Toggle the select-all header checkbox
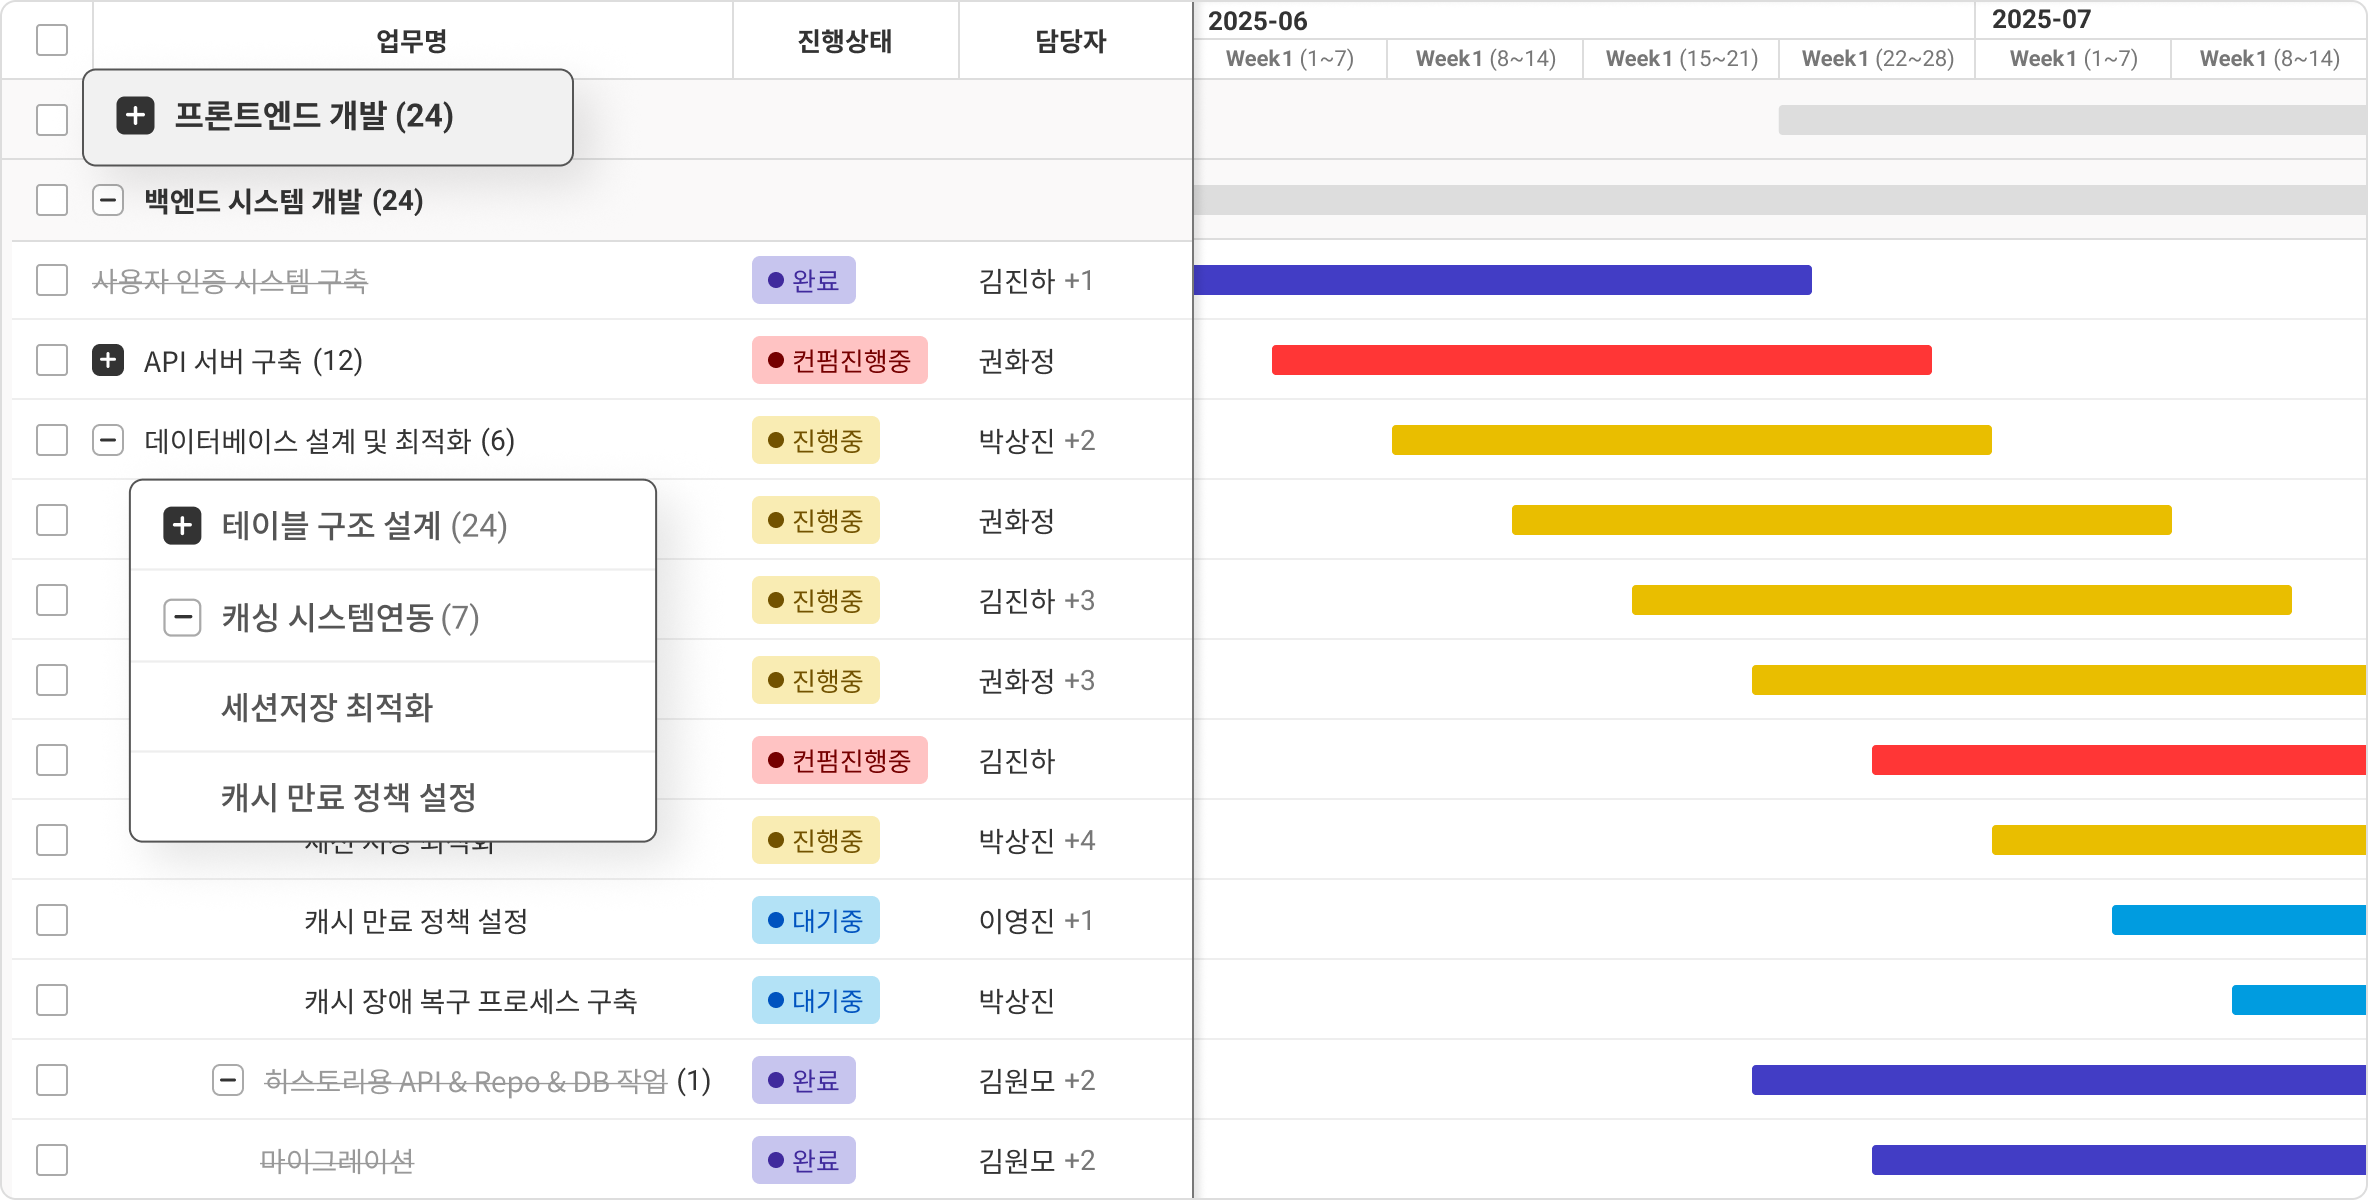 coord(52,40)
